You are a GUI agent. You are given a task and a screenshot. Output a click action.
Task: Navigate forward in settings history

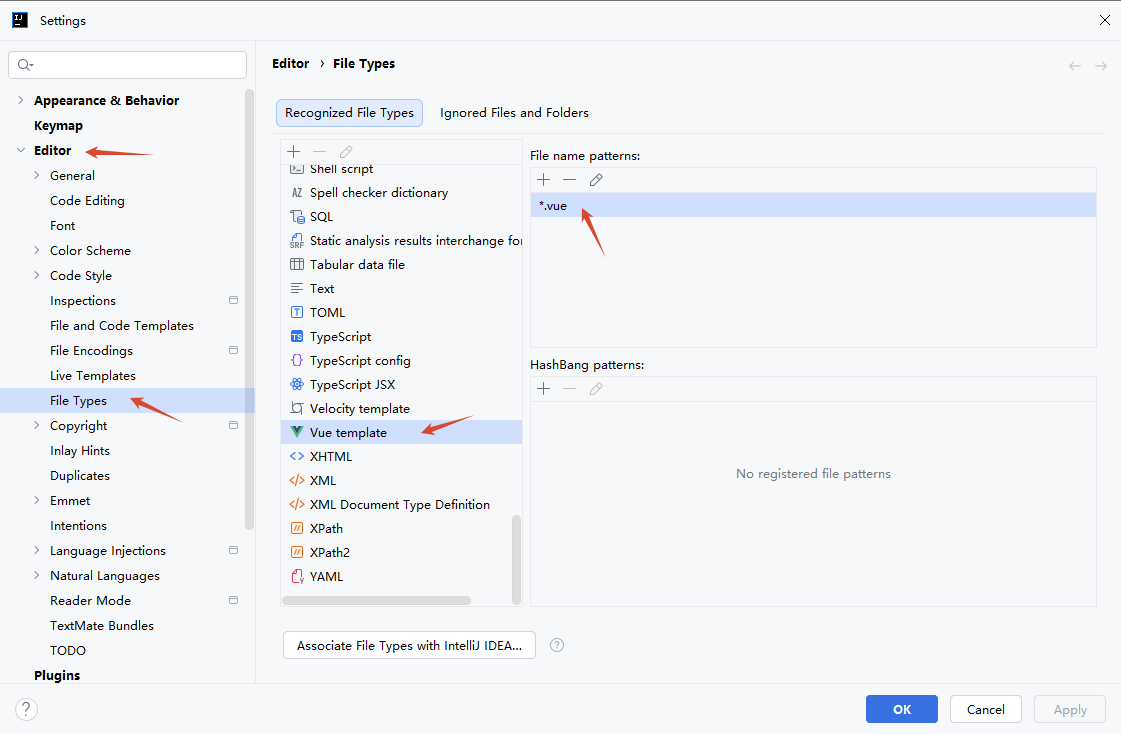click(1101, 66)
